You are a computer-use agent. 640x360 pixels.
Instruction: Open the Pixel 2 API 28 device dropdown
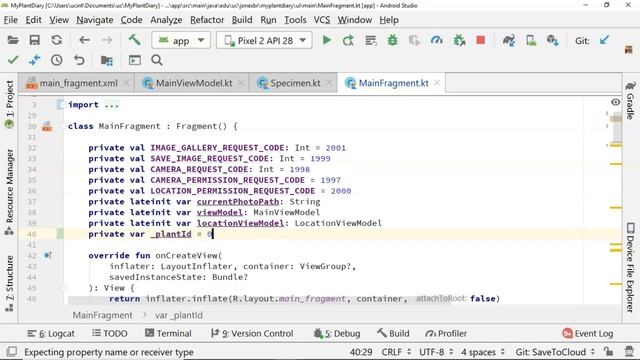click(264, 40)
